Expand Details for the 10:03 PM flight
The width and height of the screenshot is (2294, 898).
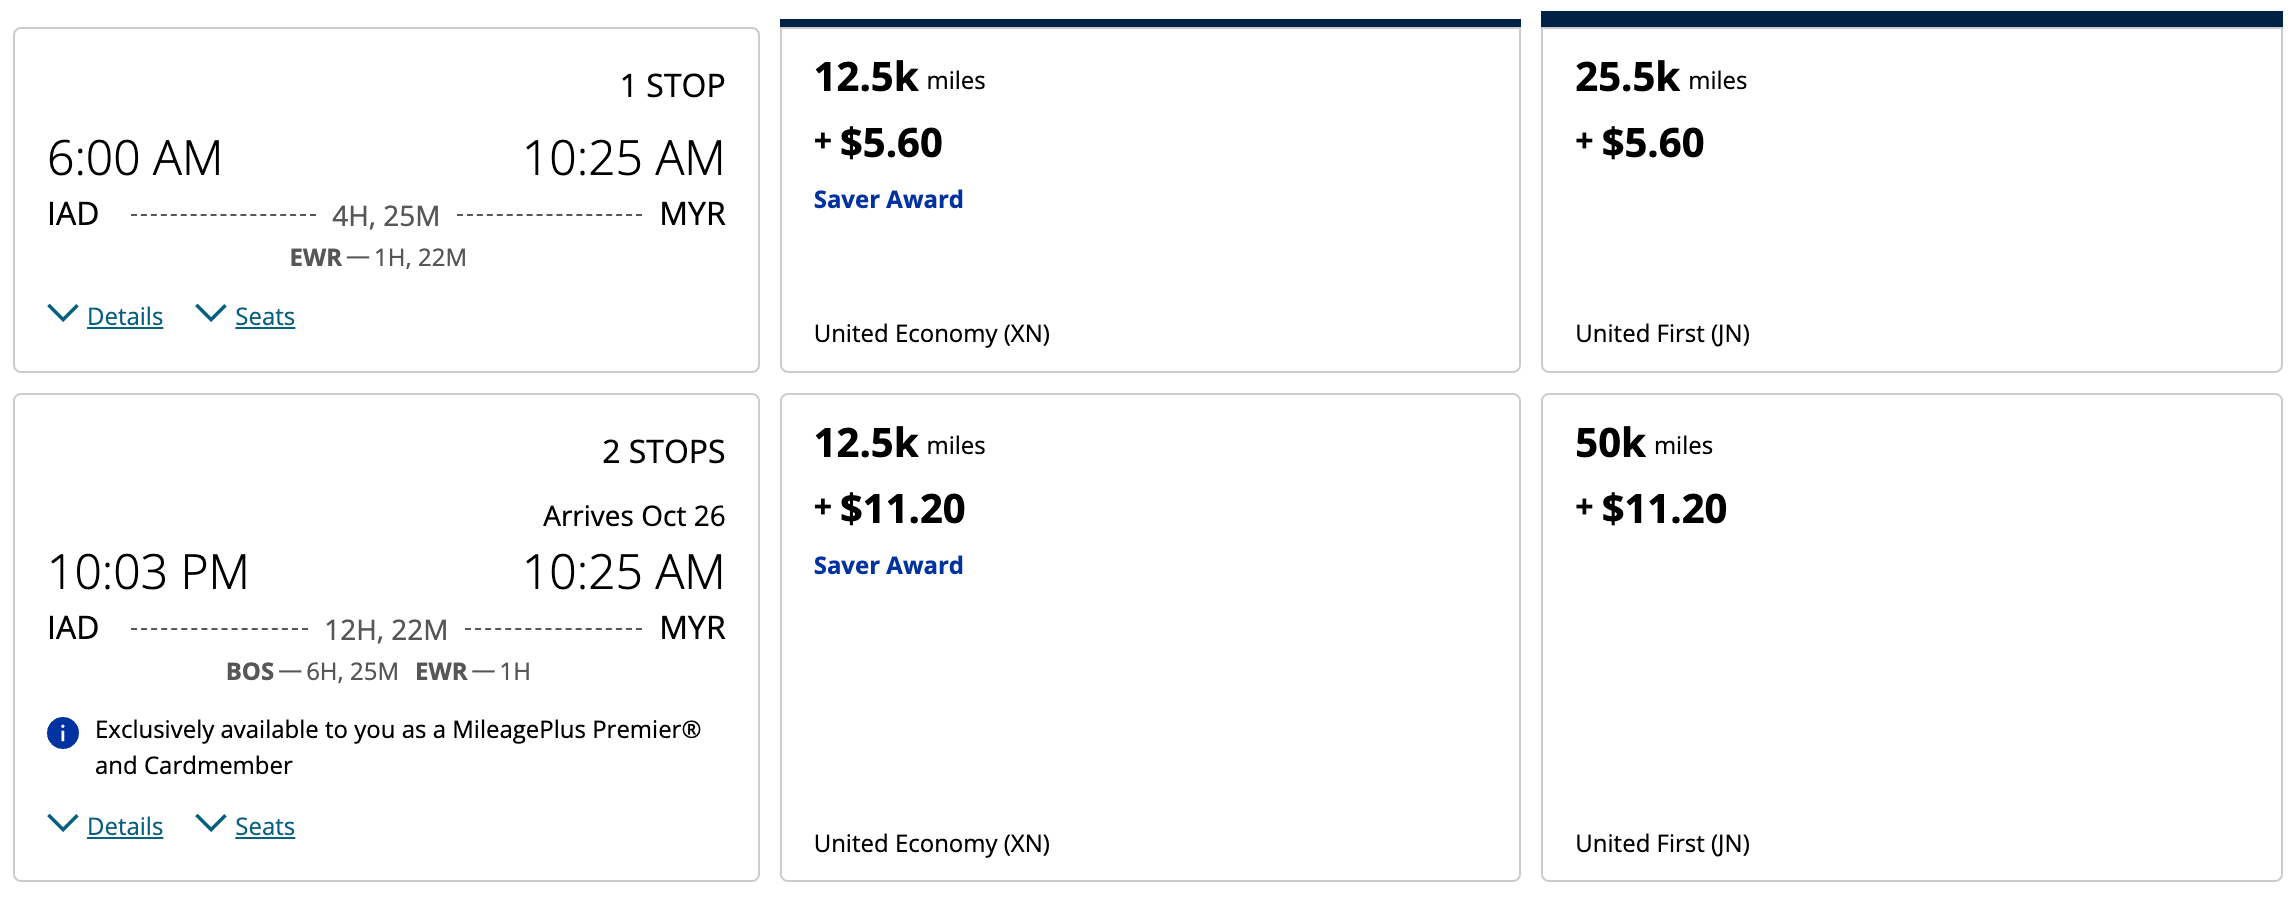[124, 827]
